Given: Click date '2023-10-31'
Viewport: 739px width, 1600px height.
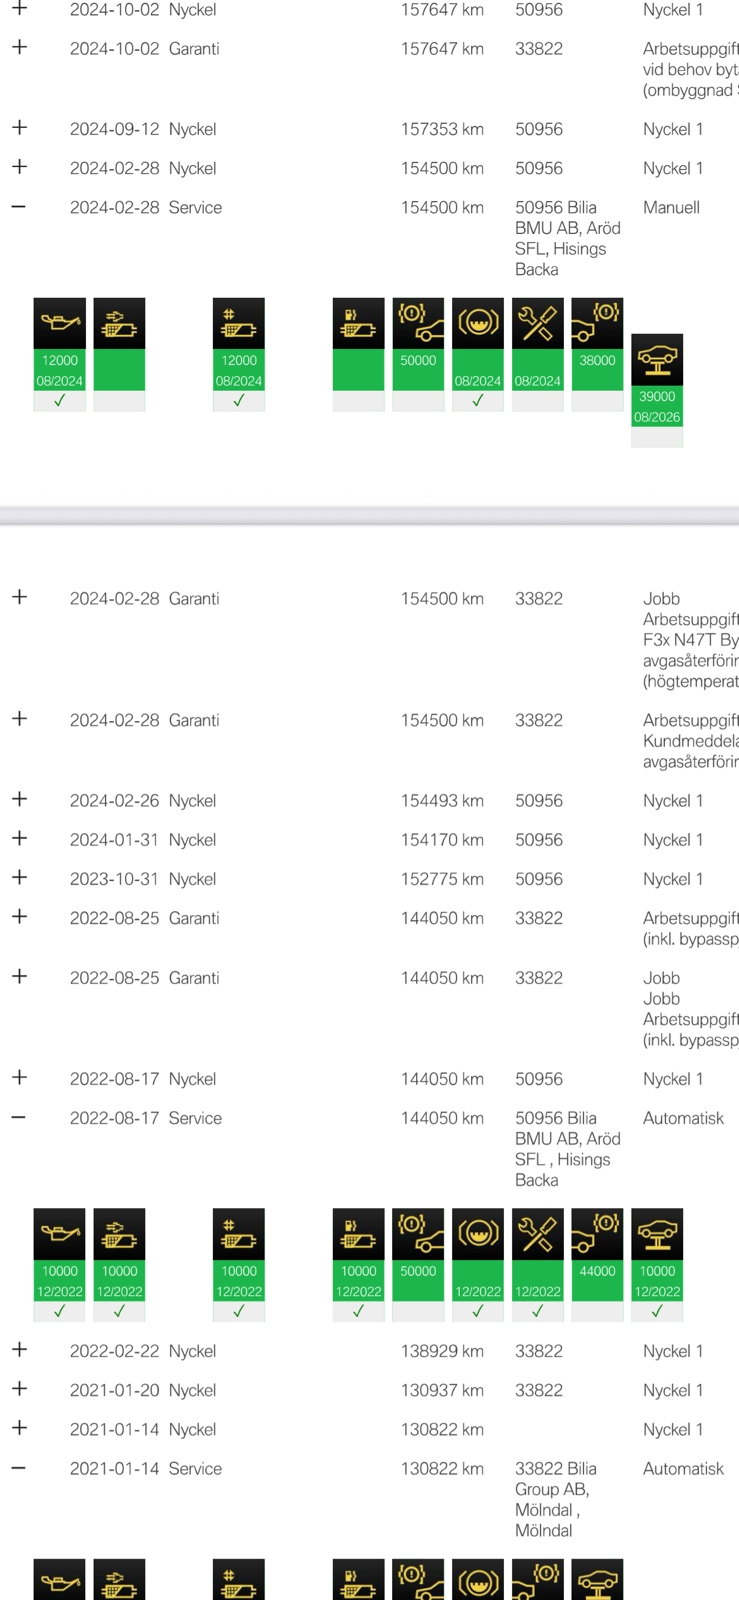Looking at the screenshot, I should point(114,879).
